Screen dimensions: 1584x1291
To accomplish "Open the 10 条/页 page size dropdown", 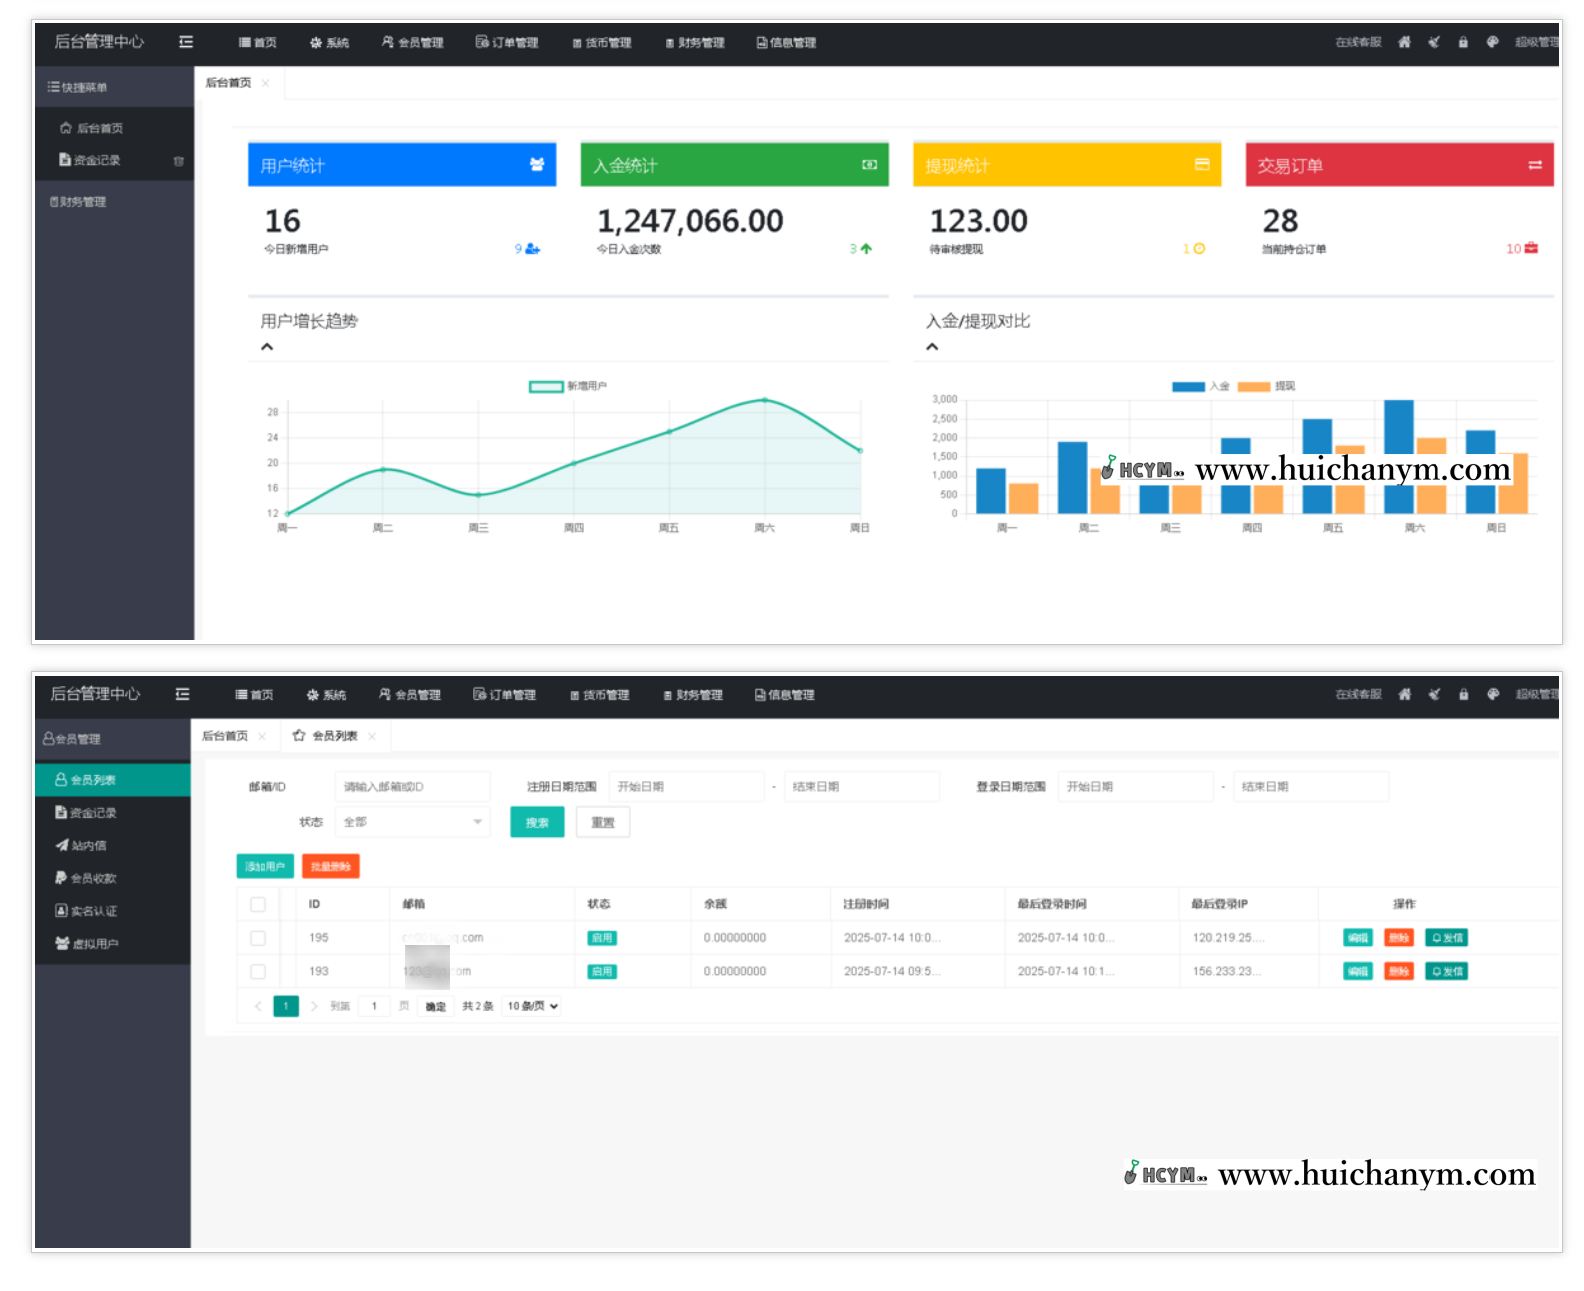I will pos(532,1006).
